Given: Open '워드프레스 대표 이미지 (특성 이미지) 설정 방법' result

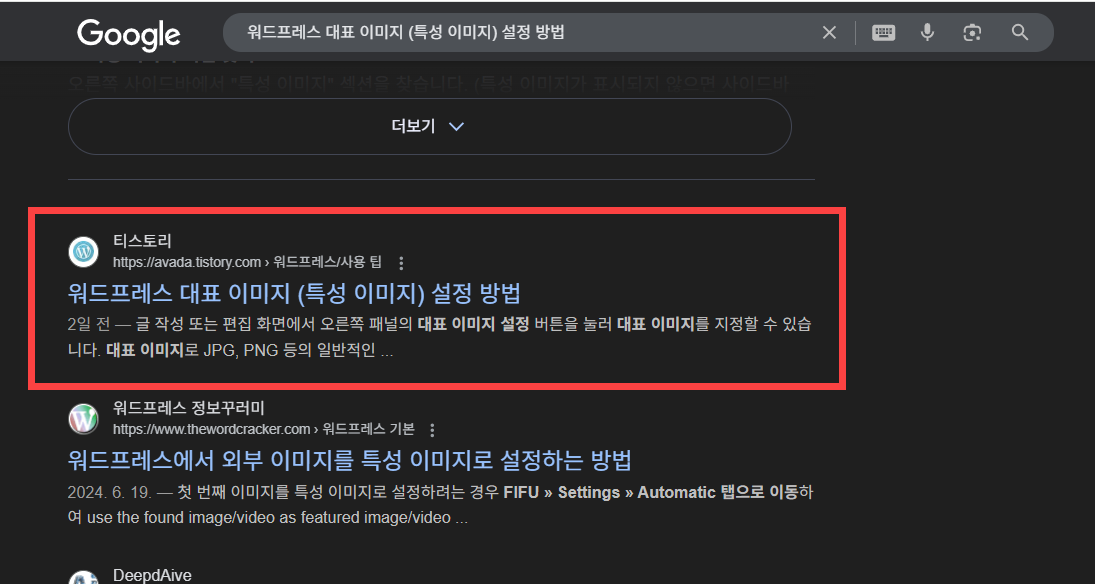Looking at the screenshot, I should (294, 293).
